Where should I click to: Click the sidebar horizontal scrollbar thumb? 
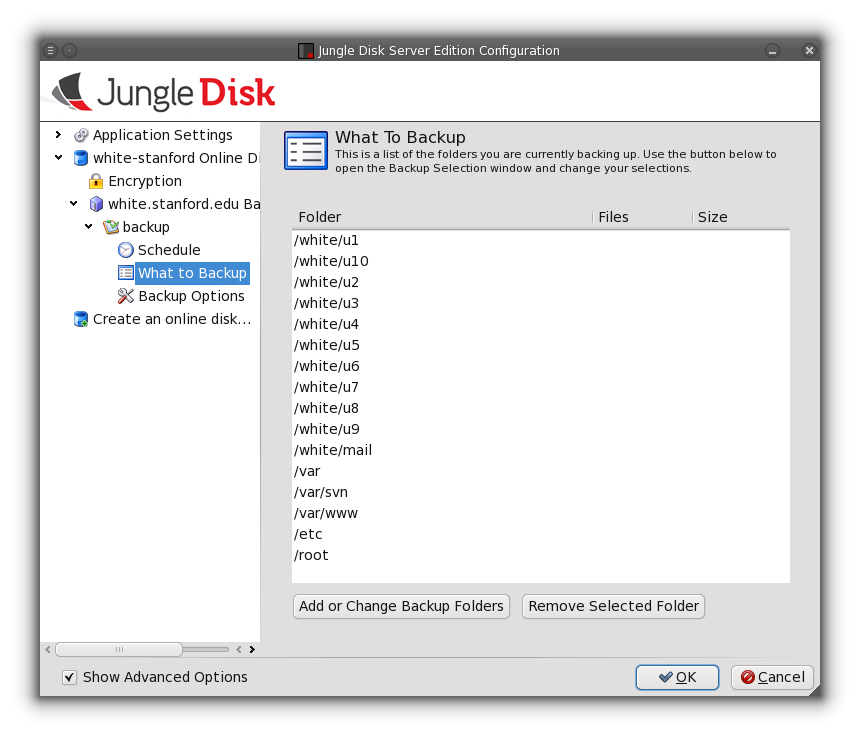coord(118,649)
